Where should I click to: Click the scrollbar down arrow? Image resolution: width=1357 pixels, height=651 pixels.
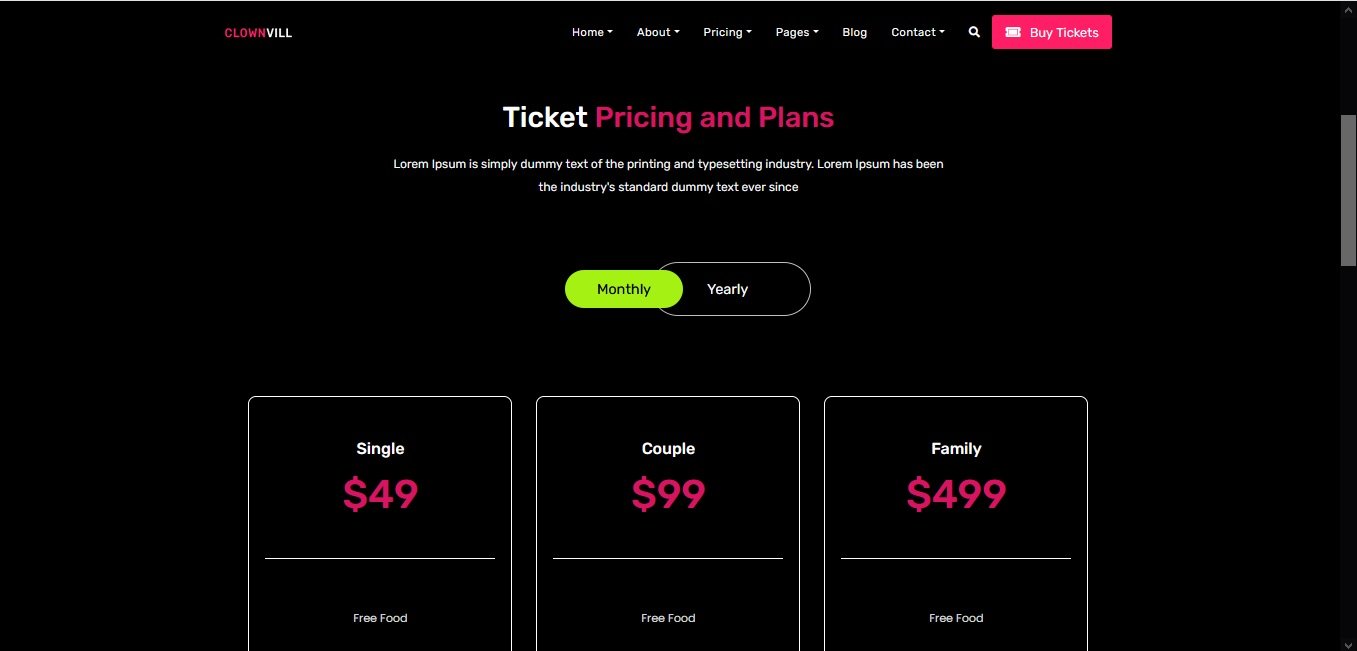1348,642
